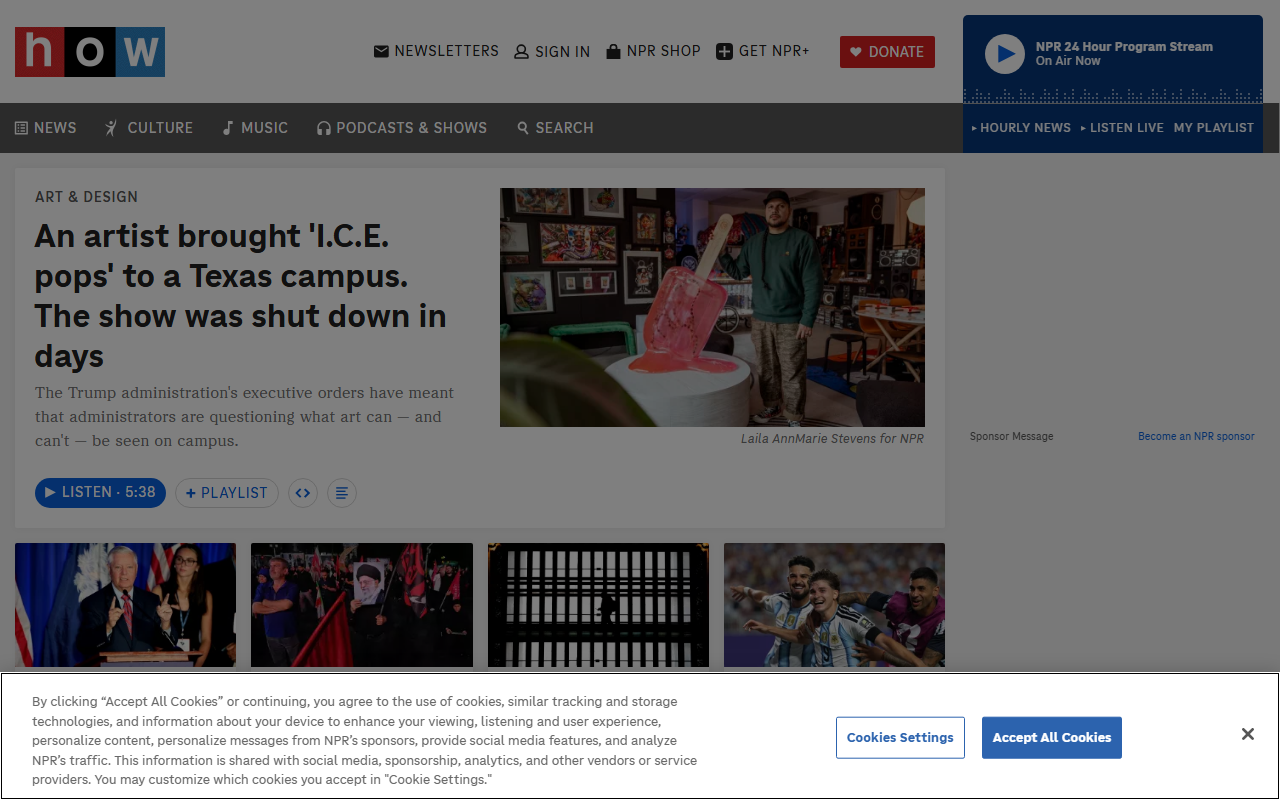
Task: Open the NPR logo home link
Action: pos(90,52)
